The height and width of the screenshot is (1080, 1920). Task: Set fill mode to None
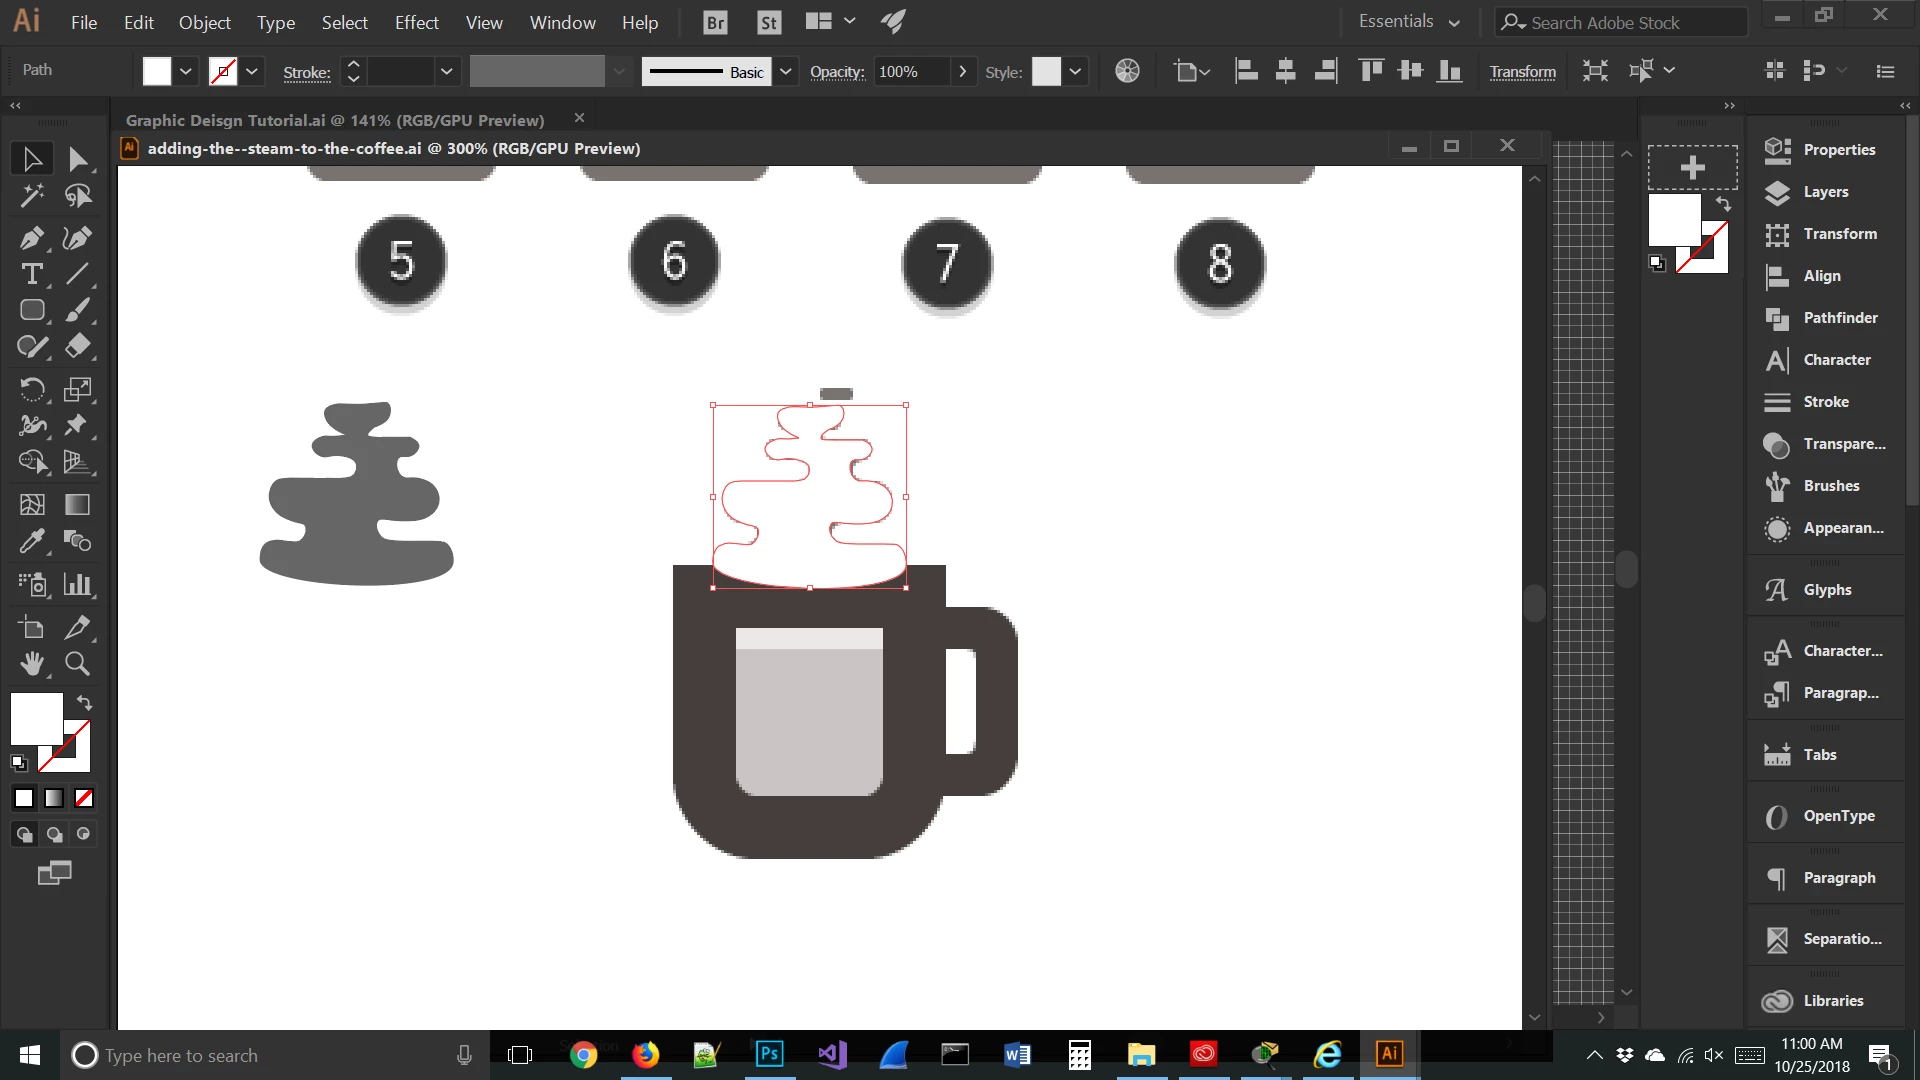tap(84, 798)
